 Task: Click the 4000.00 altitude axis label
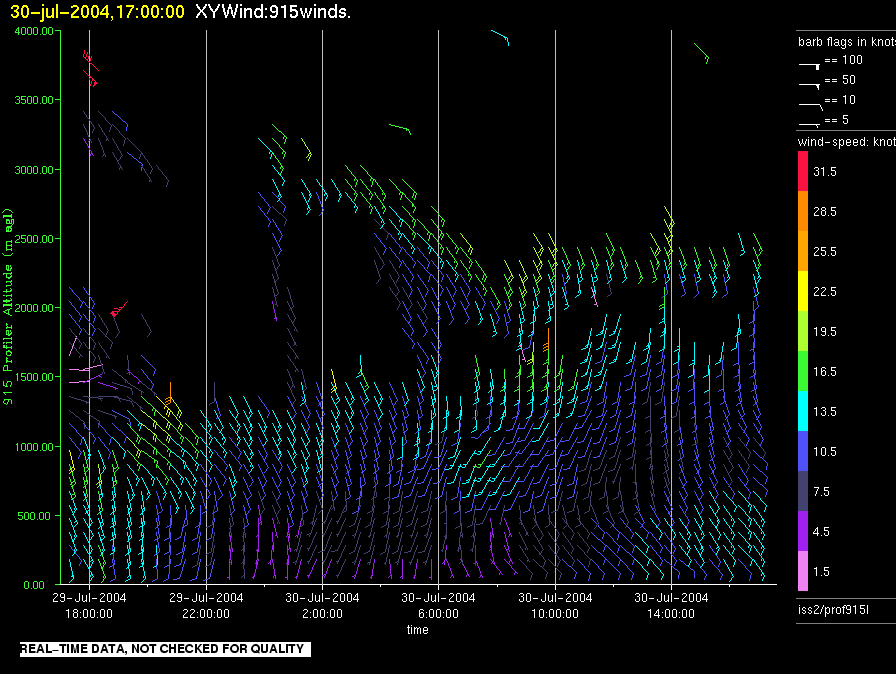click(x=34, y=31)
